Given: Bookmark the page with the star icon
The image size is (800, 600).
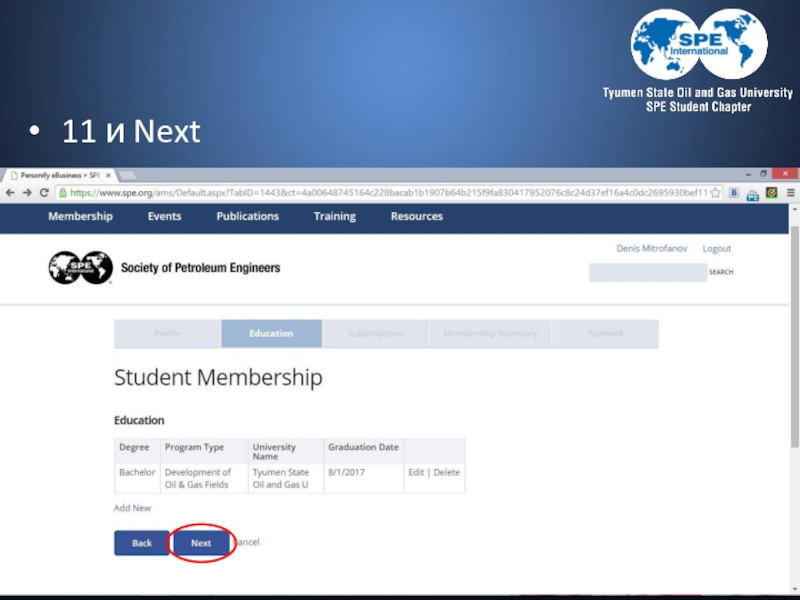Looking at the screenshot, I should (x=717, y=192).
